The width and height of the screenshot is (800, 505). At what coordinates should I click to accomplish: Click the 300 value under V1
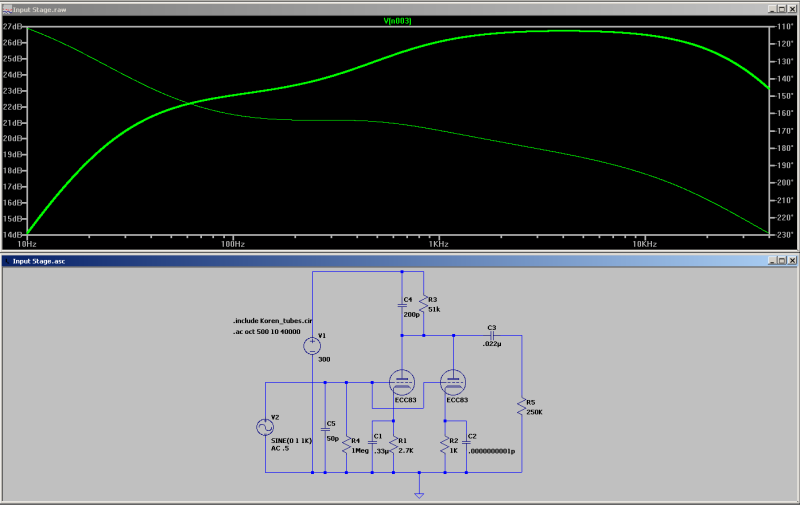(324, 360)
